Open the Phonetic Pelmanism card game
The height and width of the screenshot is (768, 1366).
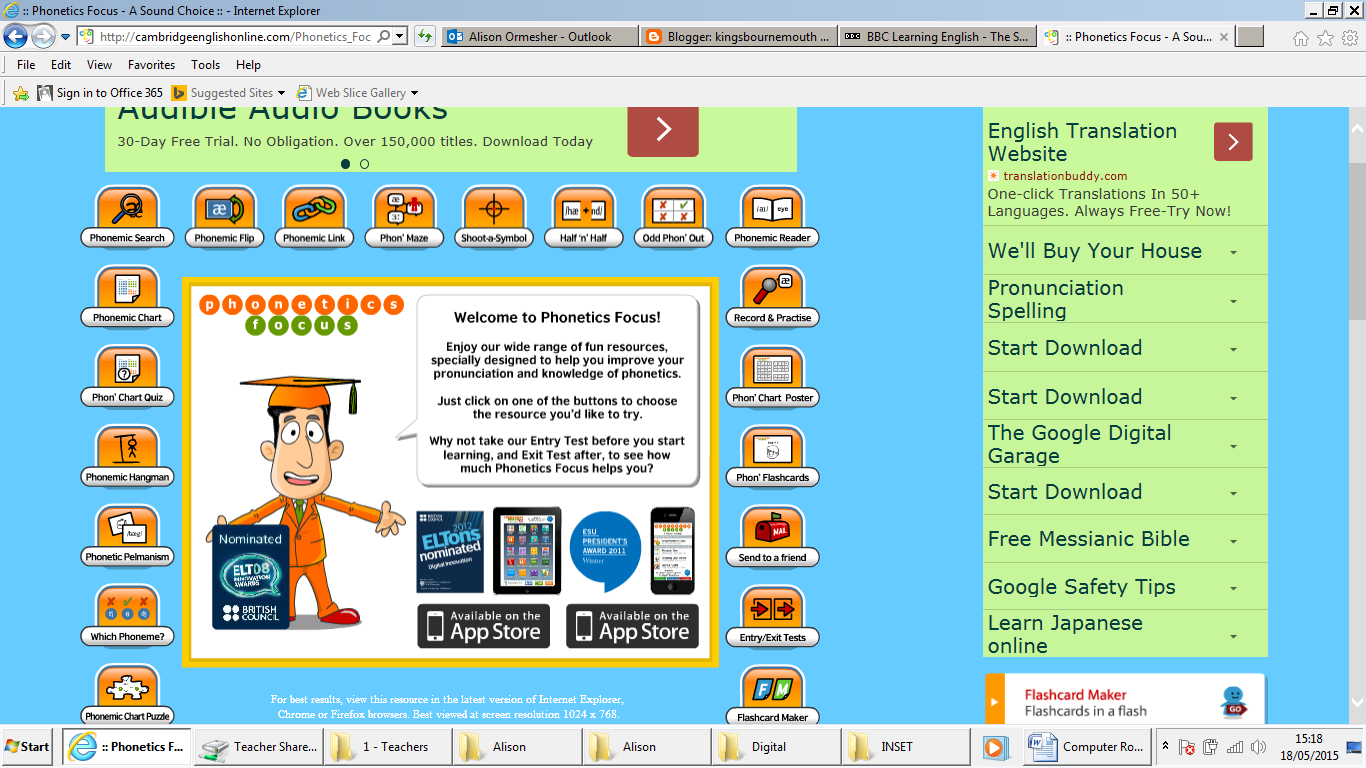tap(127, 537)
